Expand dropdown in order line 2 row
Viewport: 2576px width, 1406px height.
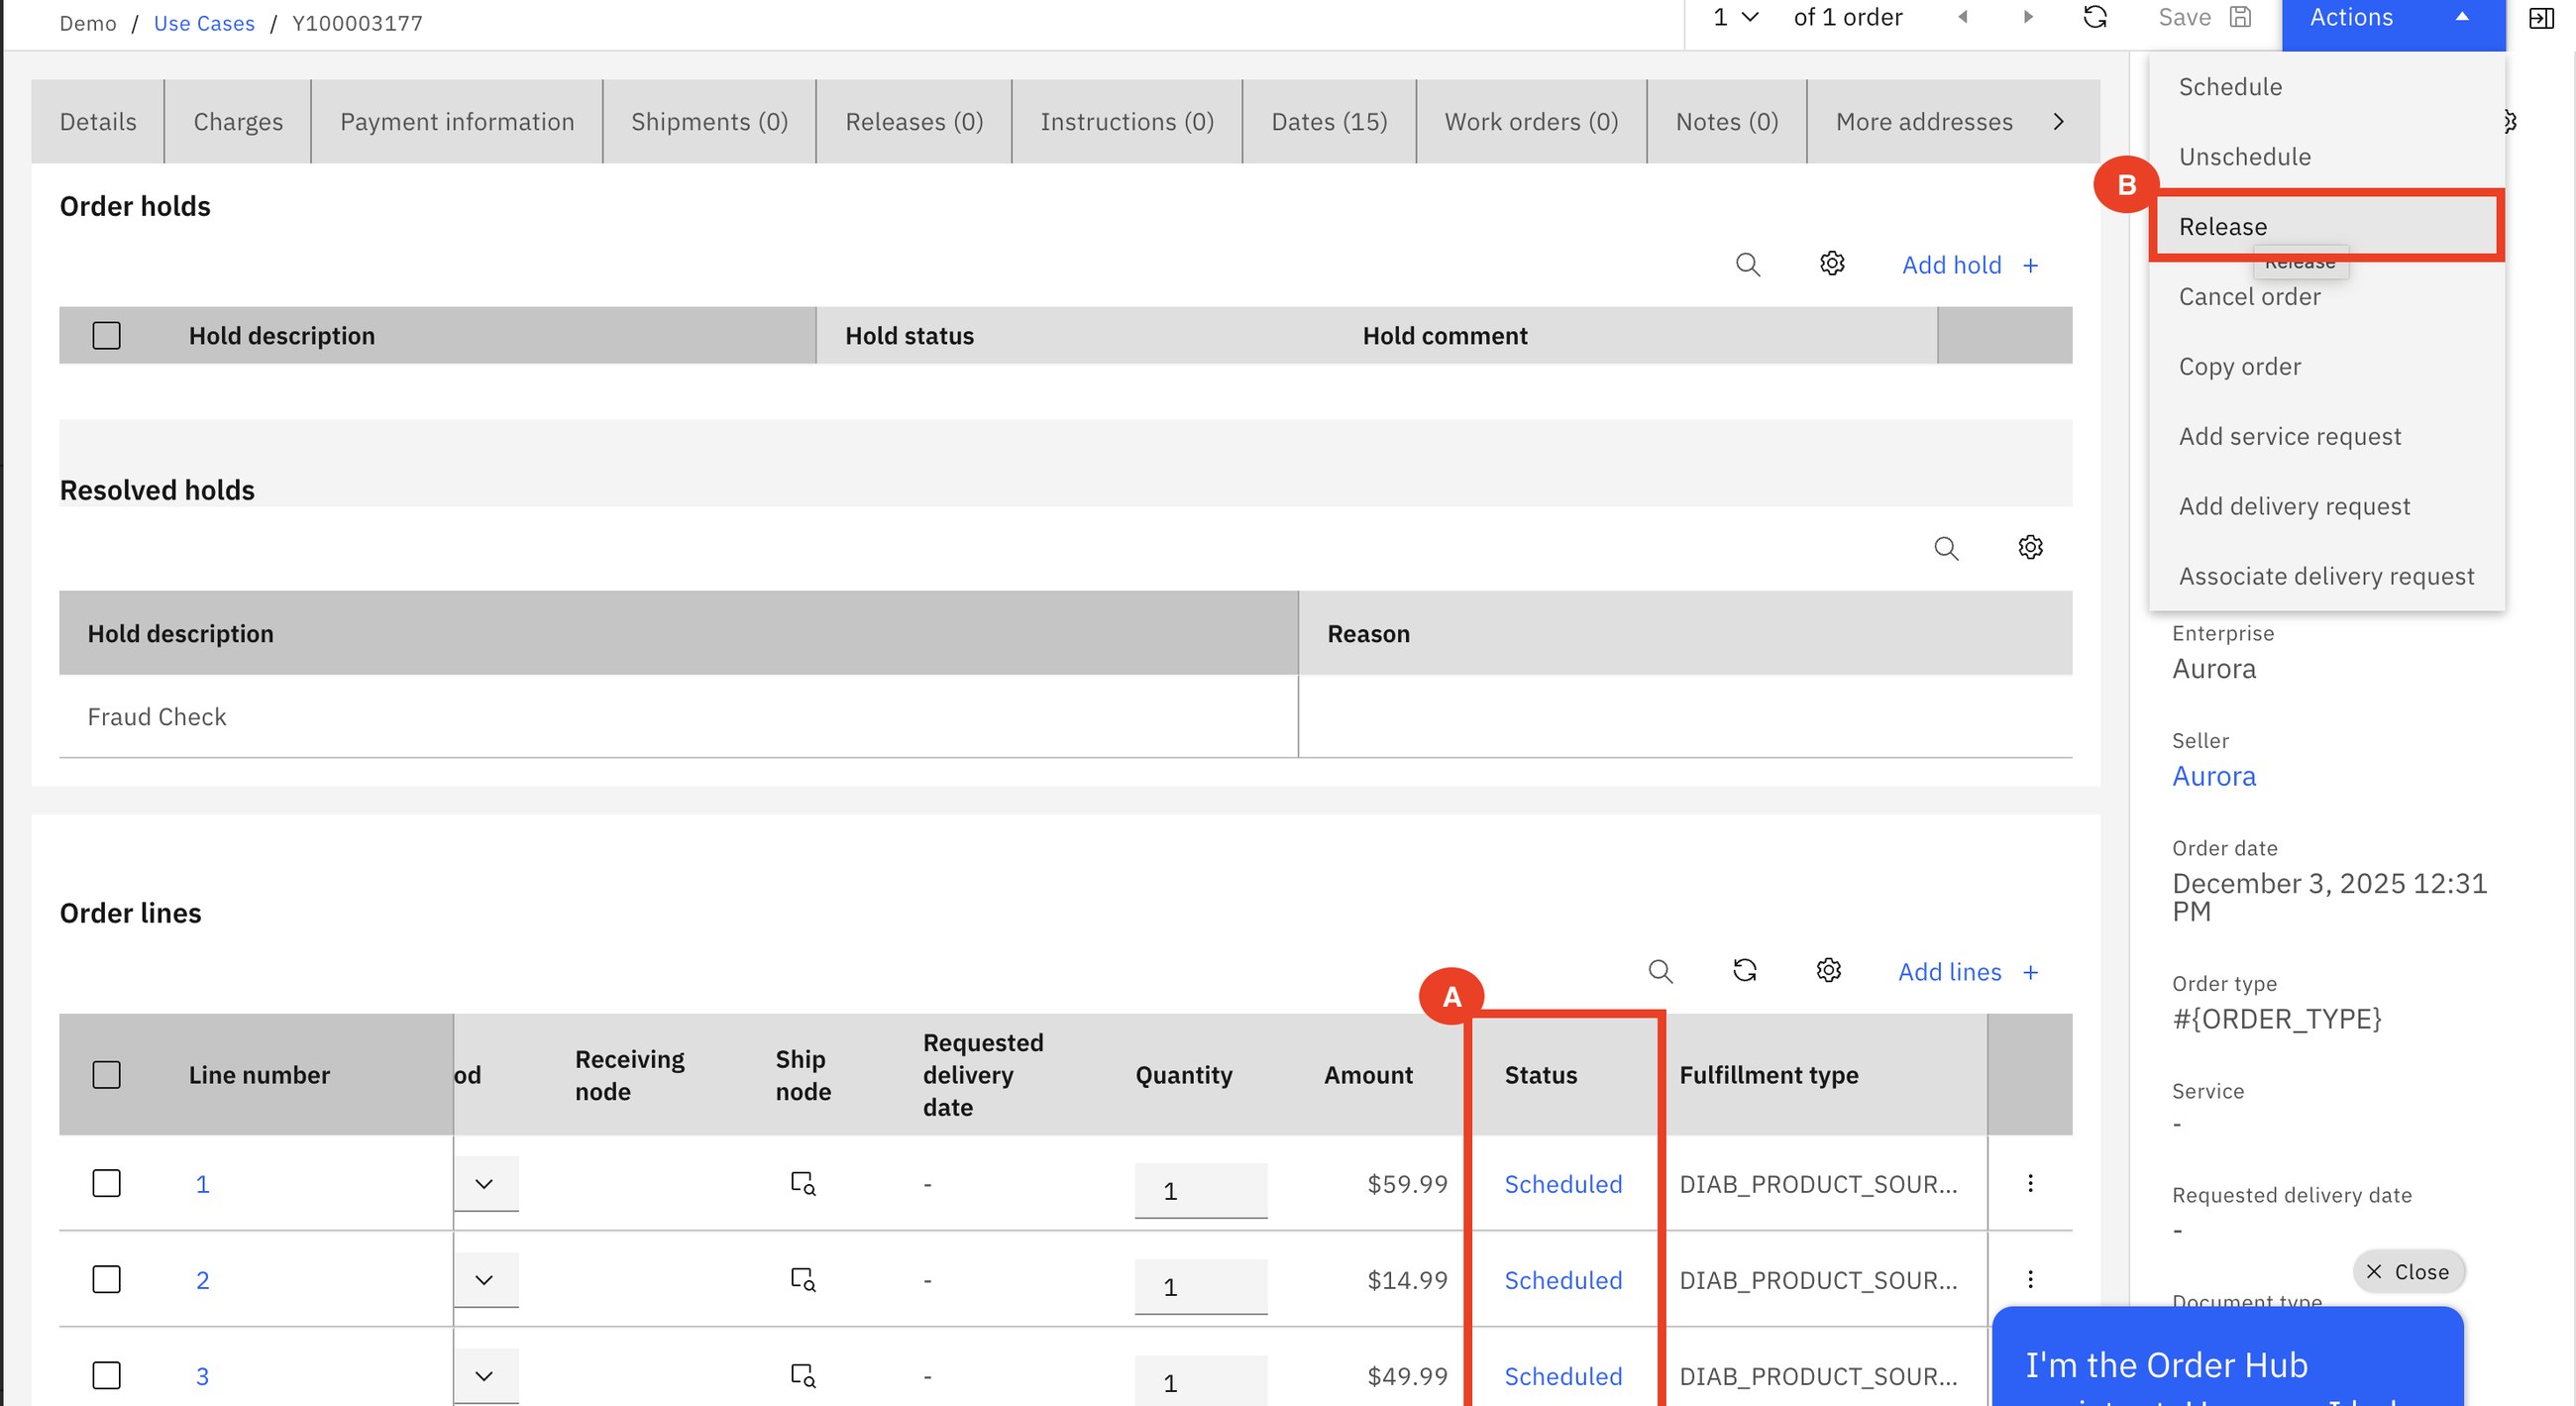point(485,1279)
